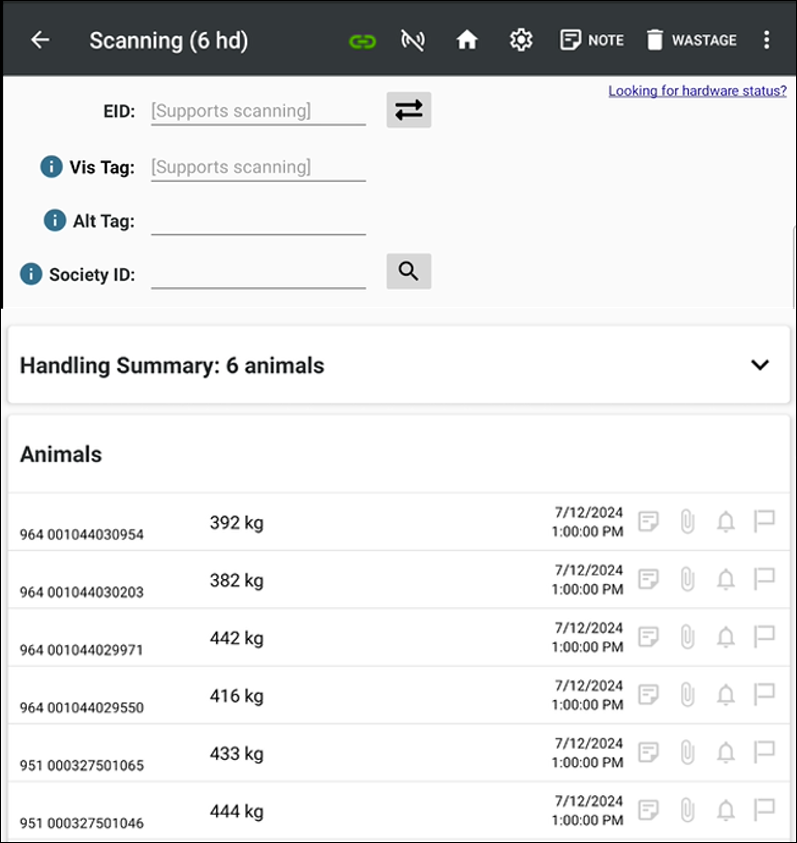Open the three-dot overflow menu
The image size is (797, 843).
767,40
